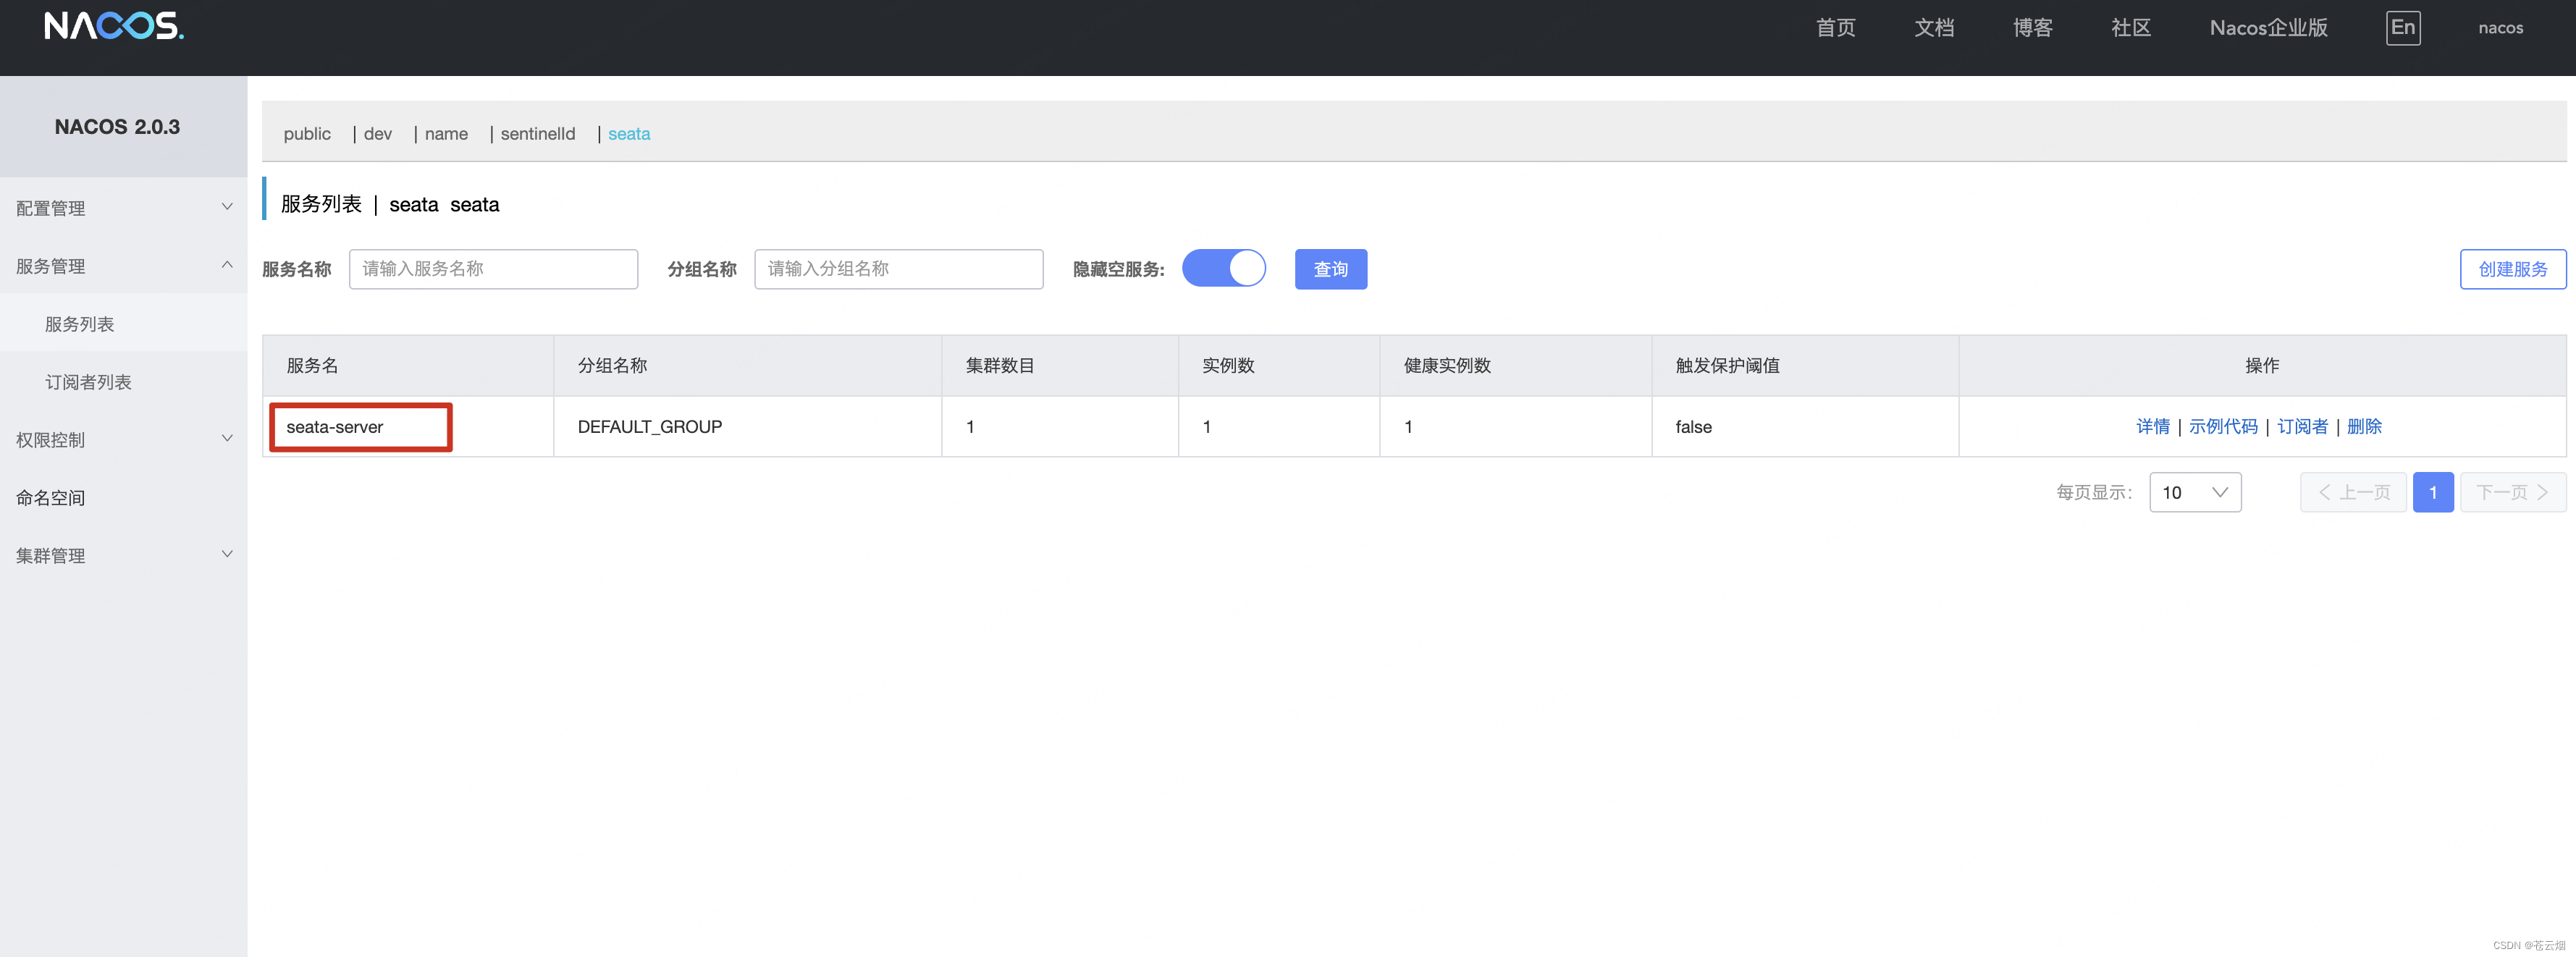Open 订阅者 for seata-server
The height and width of the screenshot is (957, 2576).
pyautogui.click(x=2302, y=427)
